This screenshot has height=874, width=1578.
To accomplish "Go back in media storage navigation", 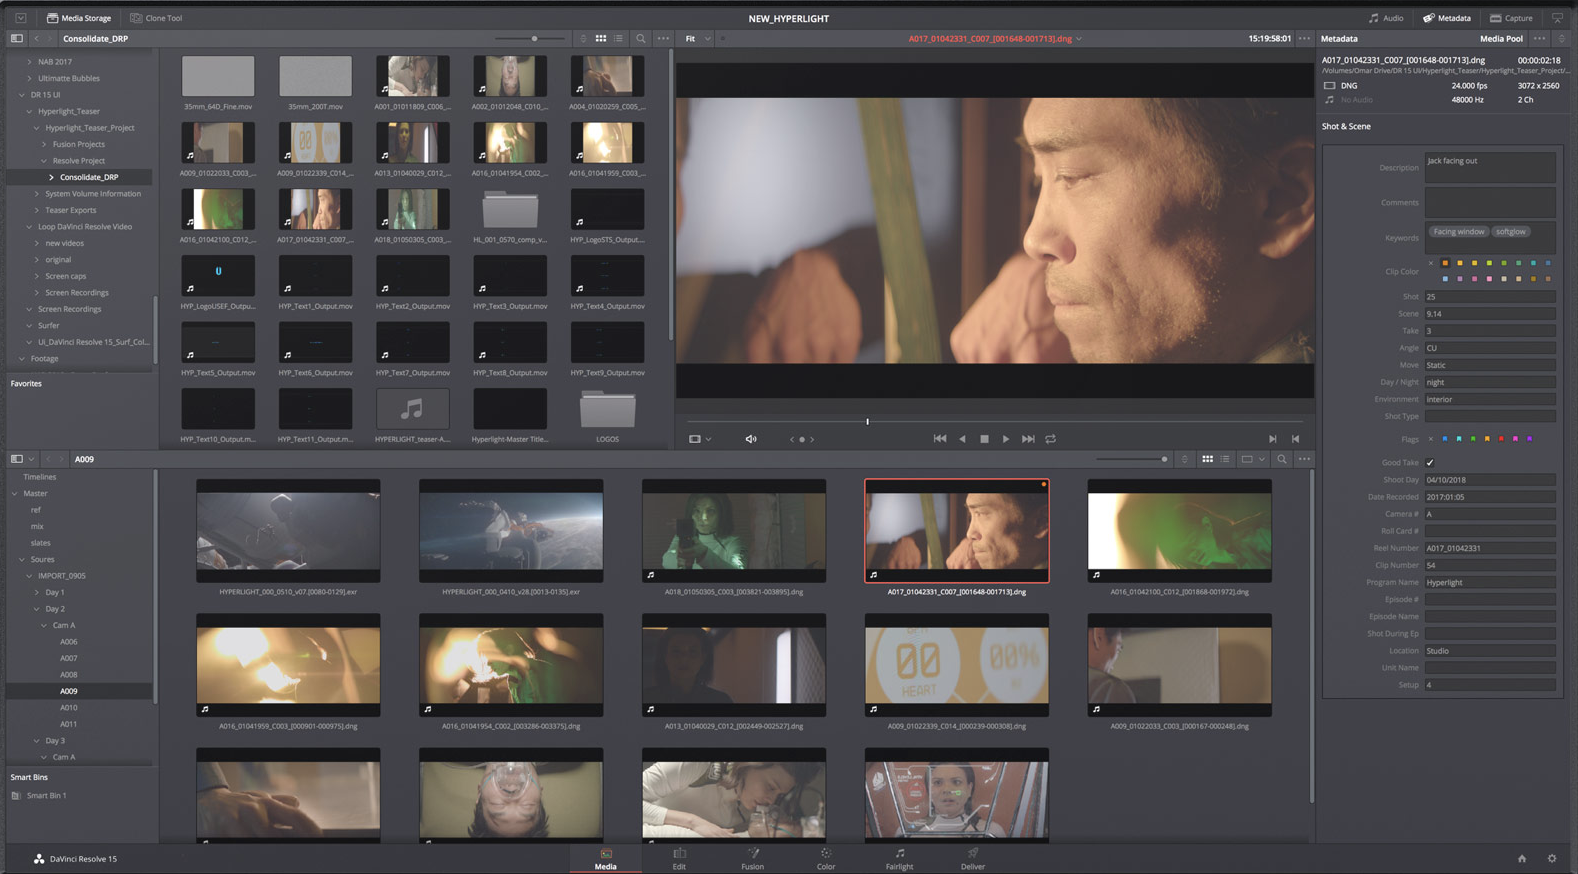I will click(37, 39).
